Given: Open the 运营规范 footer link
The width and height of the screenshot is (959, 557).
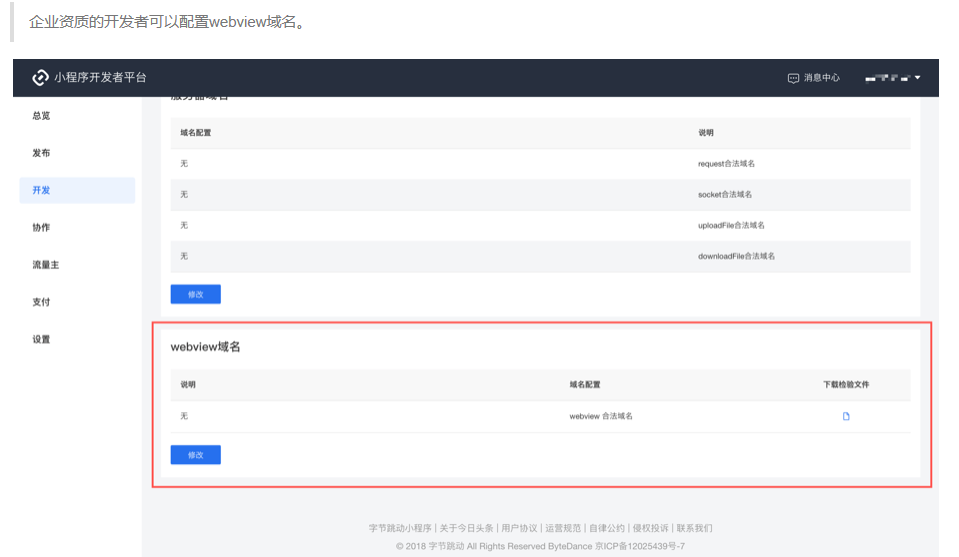Looking at the screenshot, I should pos(563,528).
